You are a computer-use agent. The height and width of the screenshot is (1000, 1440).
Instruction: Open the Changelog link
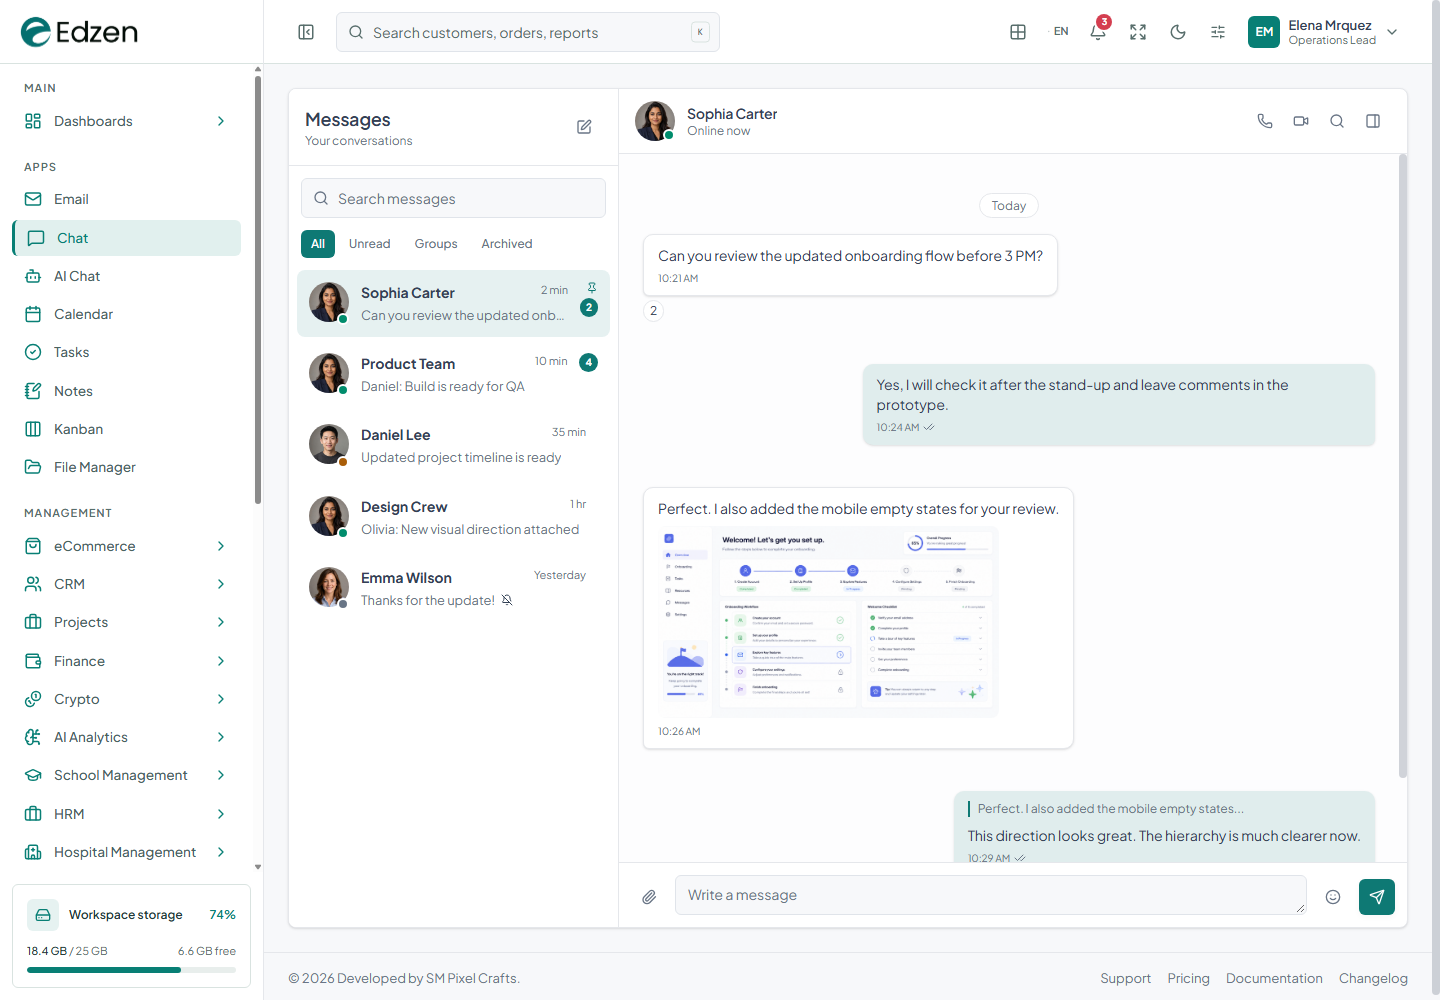click(x=1373, y=978)
